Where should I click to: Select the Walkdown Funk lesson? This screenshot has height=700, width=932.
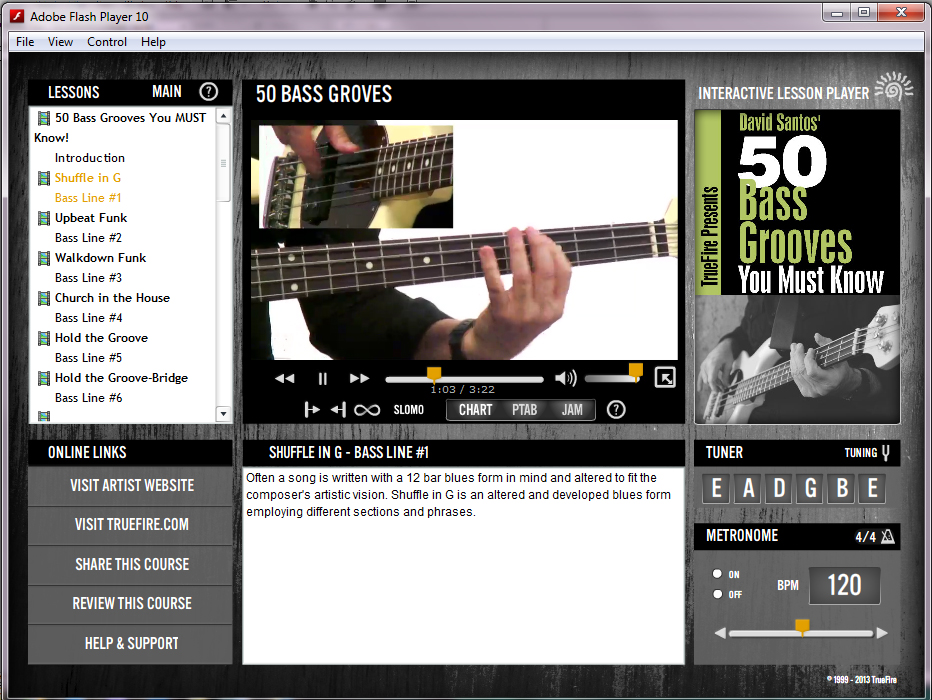click(x=100, y=258)
